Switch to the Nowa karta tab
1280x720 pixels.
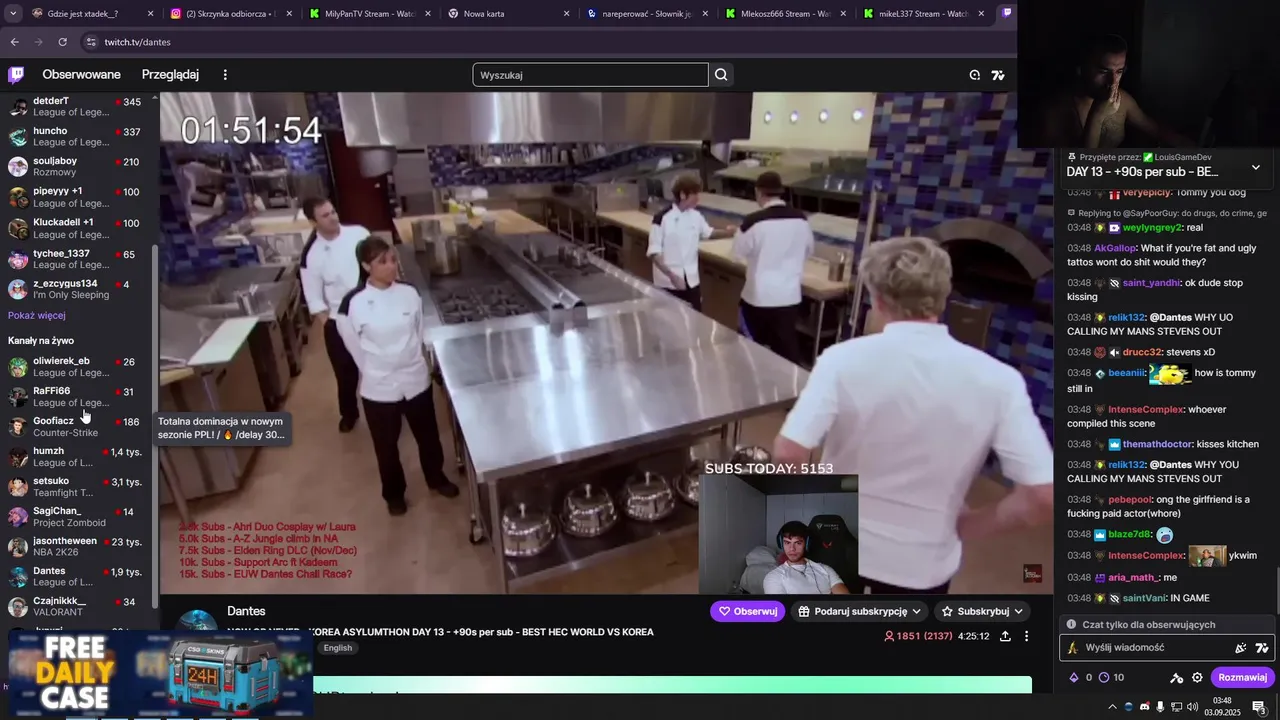tap(508, 13)
